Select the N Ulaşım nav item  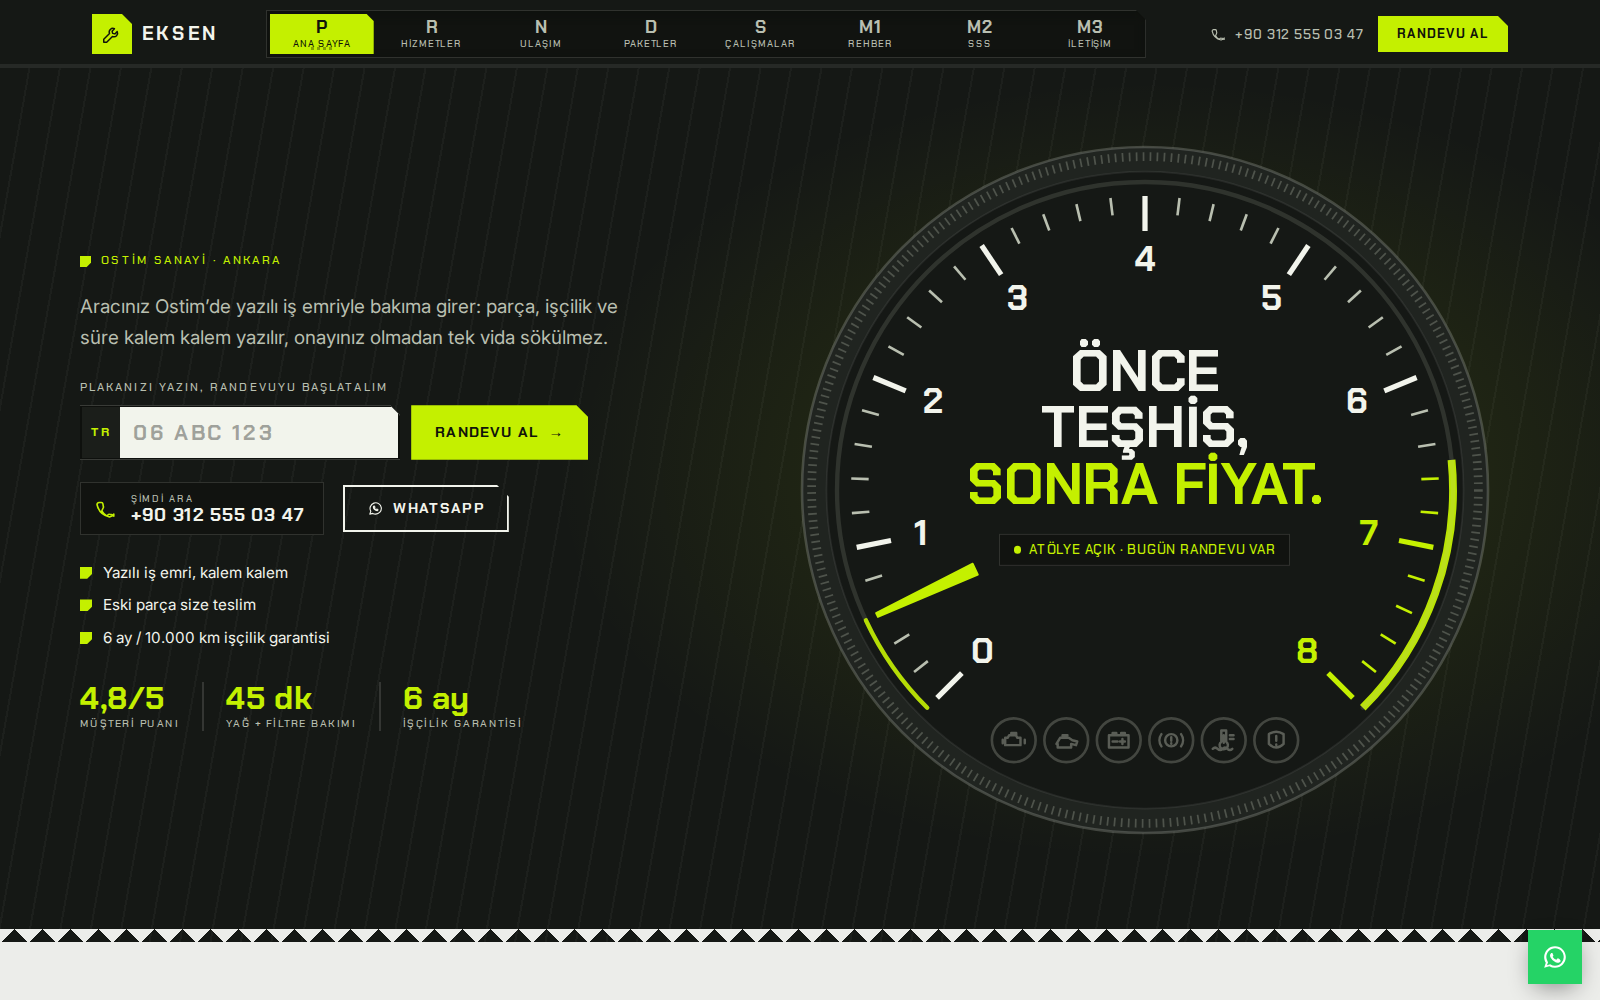tap(541, 34)
